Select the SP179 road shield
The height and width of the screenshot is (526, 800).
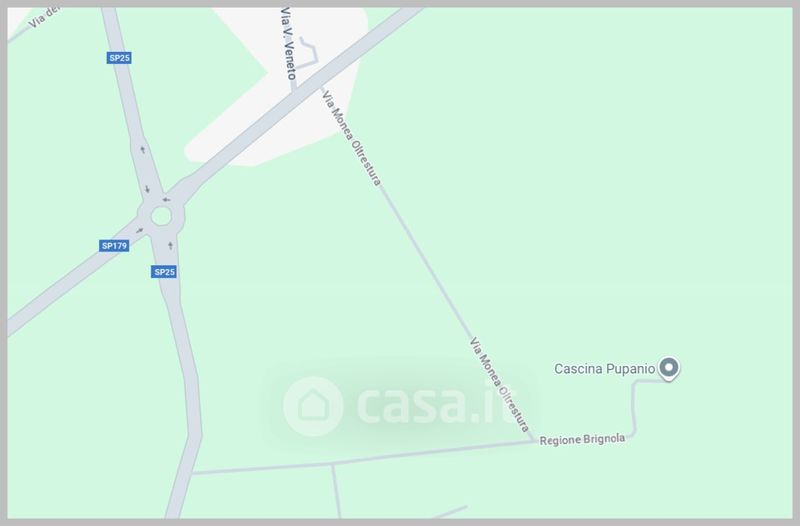click(x=114, y=246)
